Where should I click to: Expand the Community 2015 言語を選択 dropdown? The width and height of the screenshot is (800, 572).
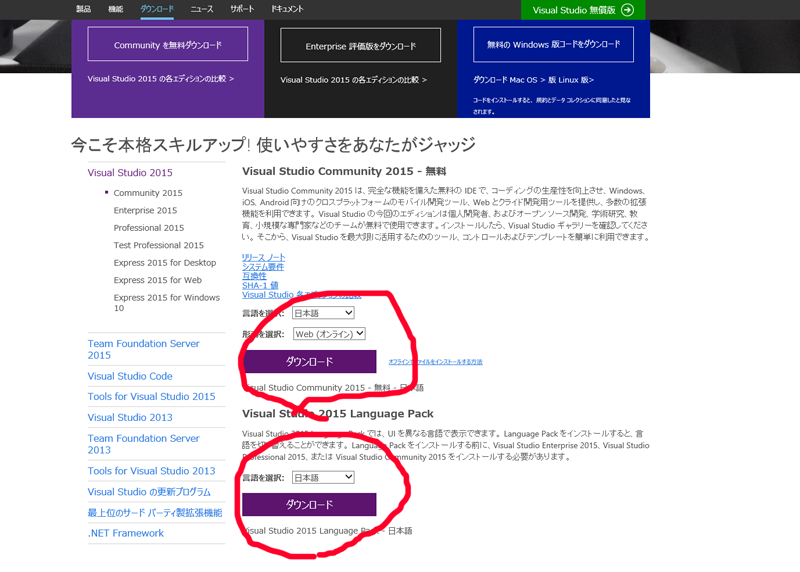316,313
